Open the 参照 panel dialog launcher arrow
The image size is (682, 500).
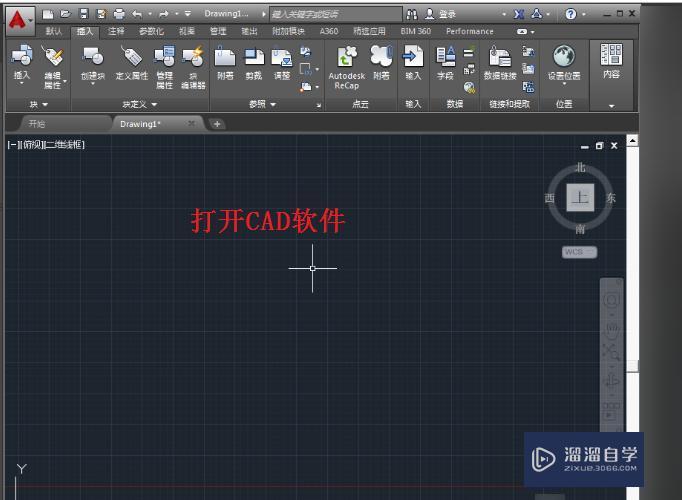coord(319,105)
